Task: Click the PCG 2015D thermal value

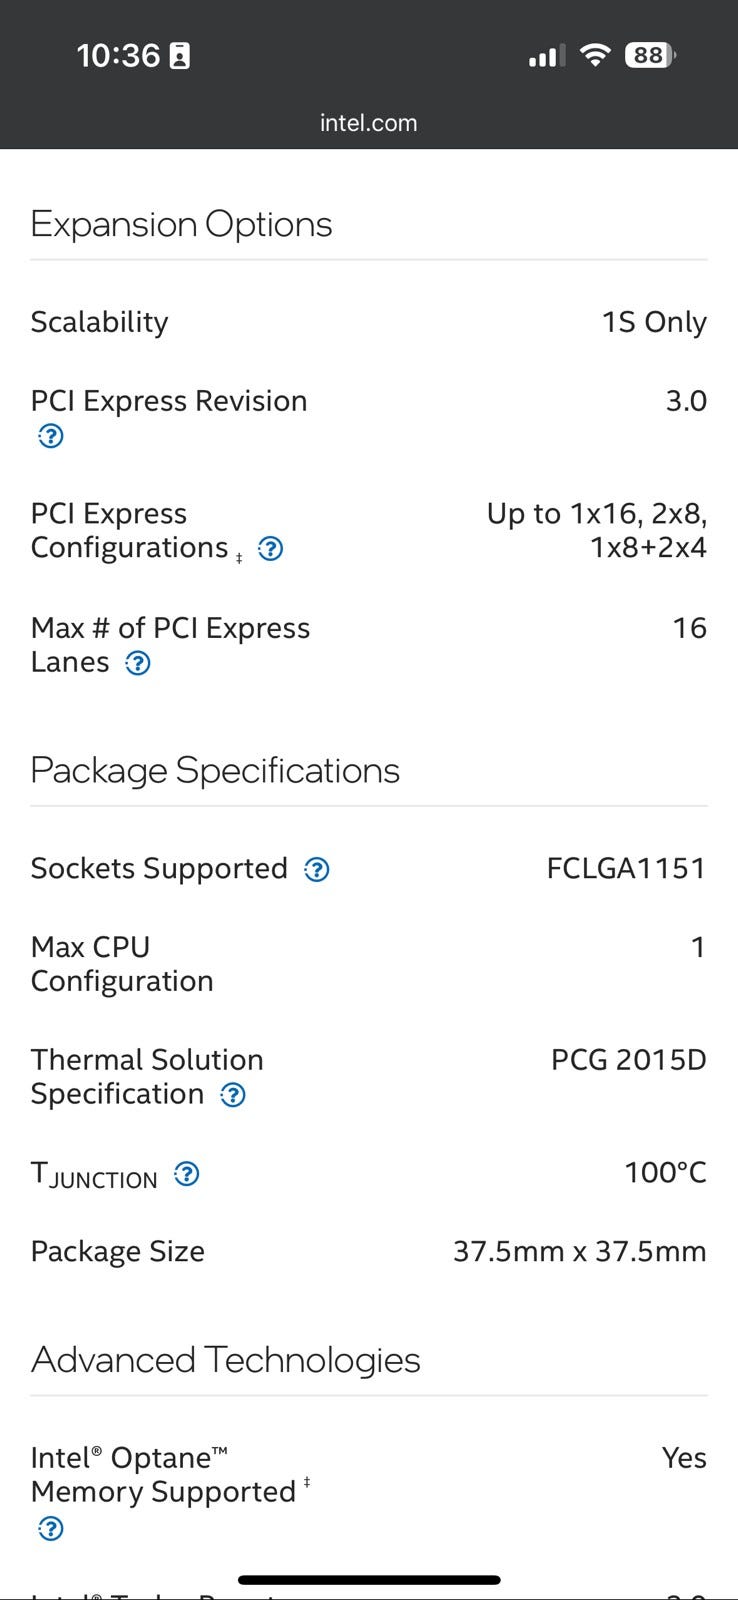Action: pos(628,1060)
